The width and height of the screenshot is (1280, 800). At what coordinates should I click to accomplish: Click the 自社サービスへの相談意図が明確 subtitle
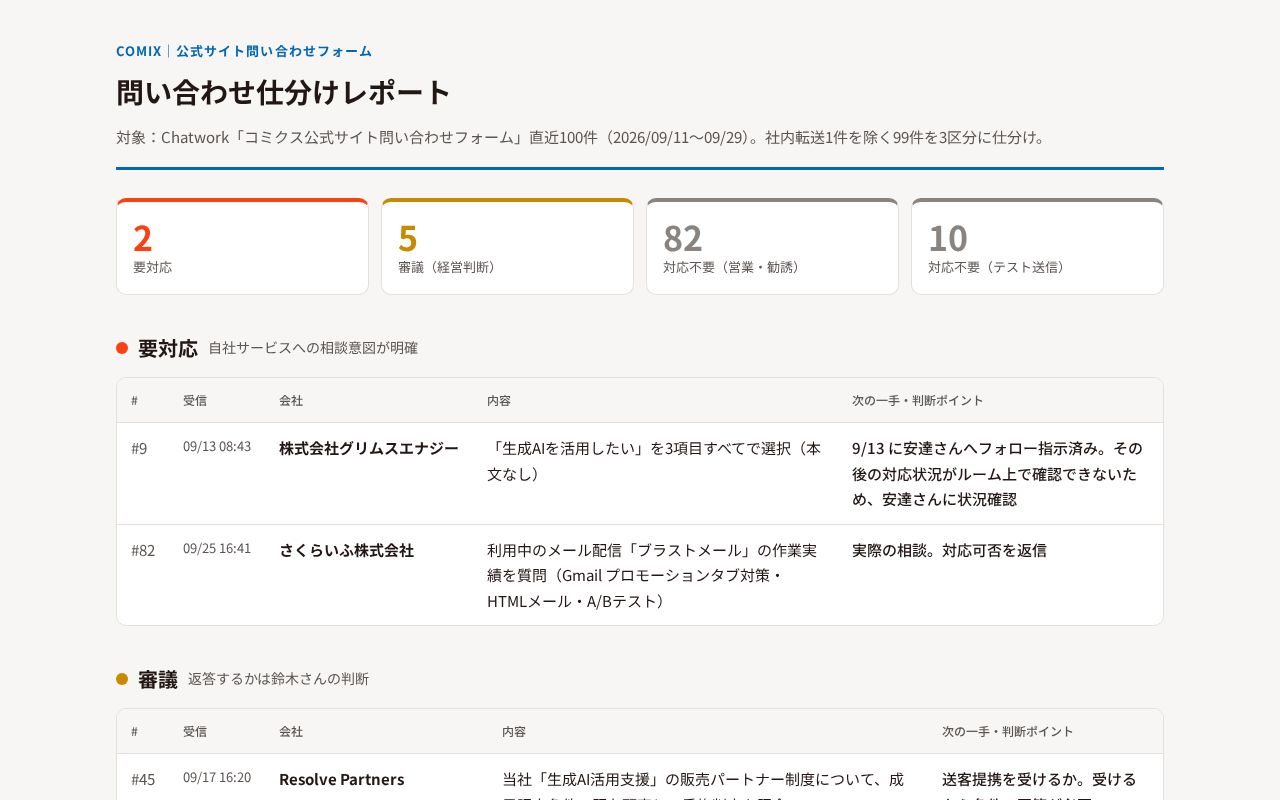click(x=313, y=348)
